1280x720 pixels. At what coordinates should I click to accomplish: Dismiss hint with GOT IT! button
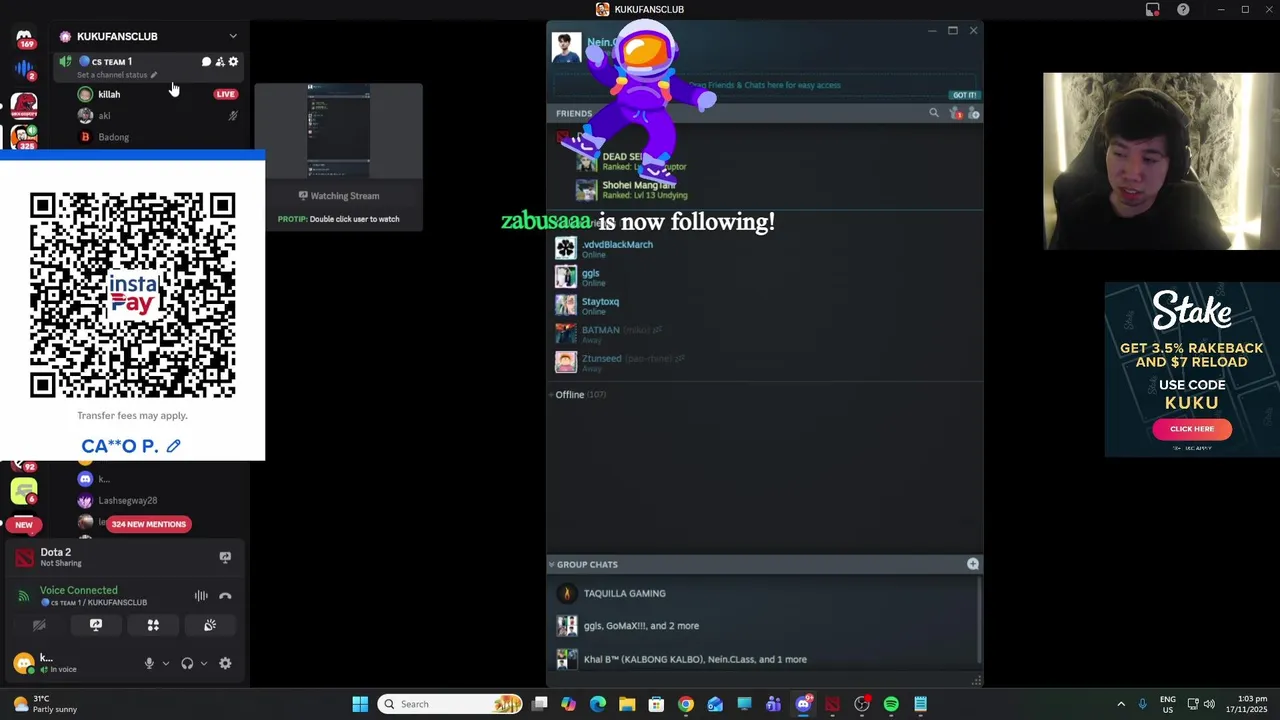(964, 95)
